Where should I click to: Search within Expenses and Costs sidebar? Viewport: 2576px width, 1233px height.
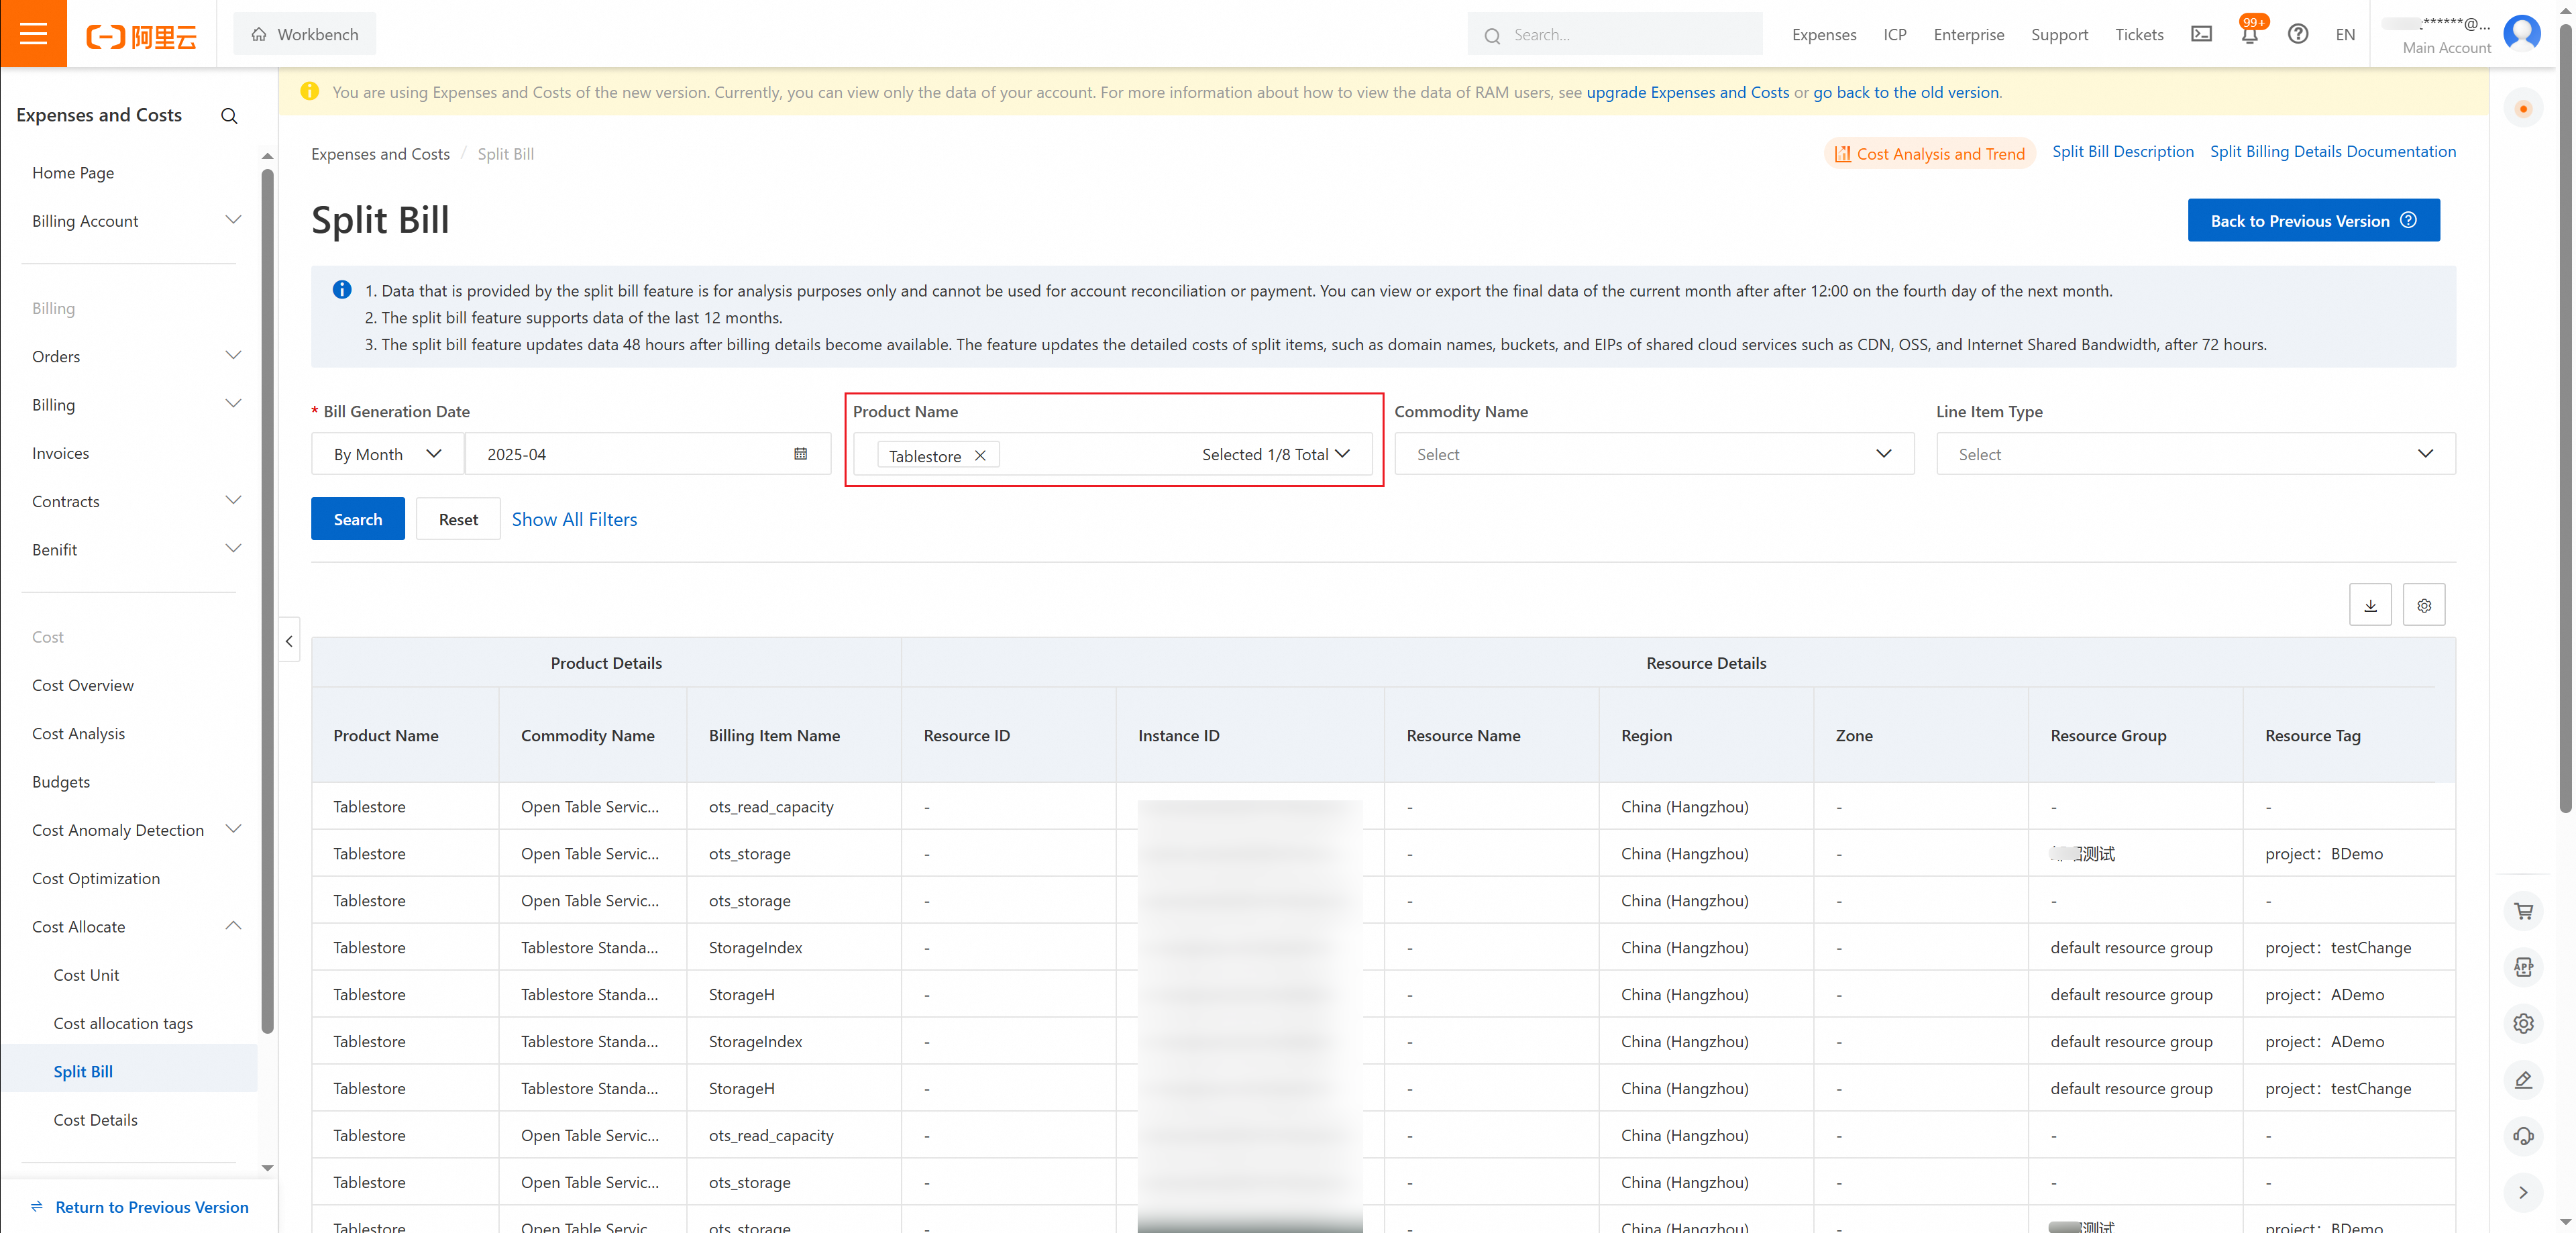(229, 116)
